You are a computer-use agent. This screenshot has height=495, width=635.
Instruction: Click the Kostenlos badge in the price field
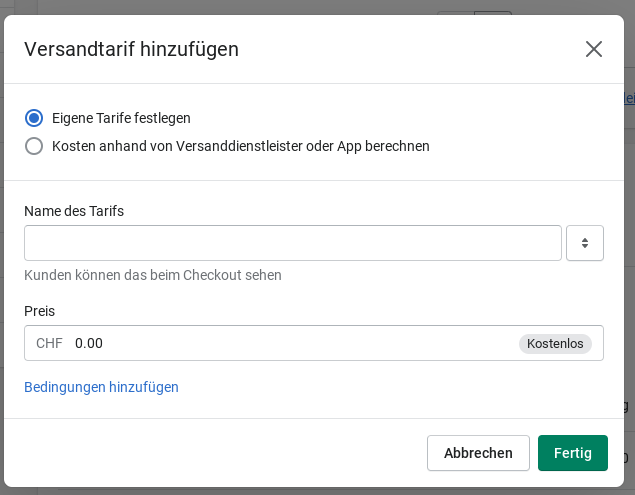(x=555, y=343)
